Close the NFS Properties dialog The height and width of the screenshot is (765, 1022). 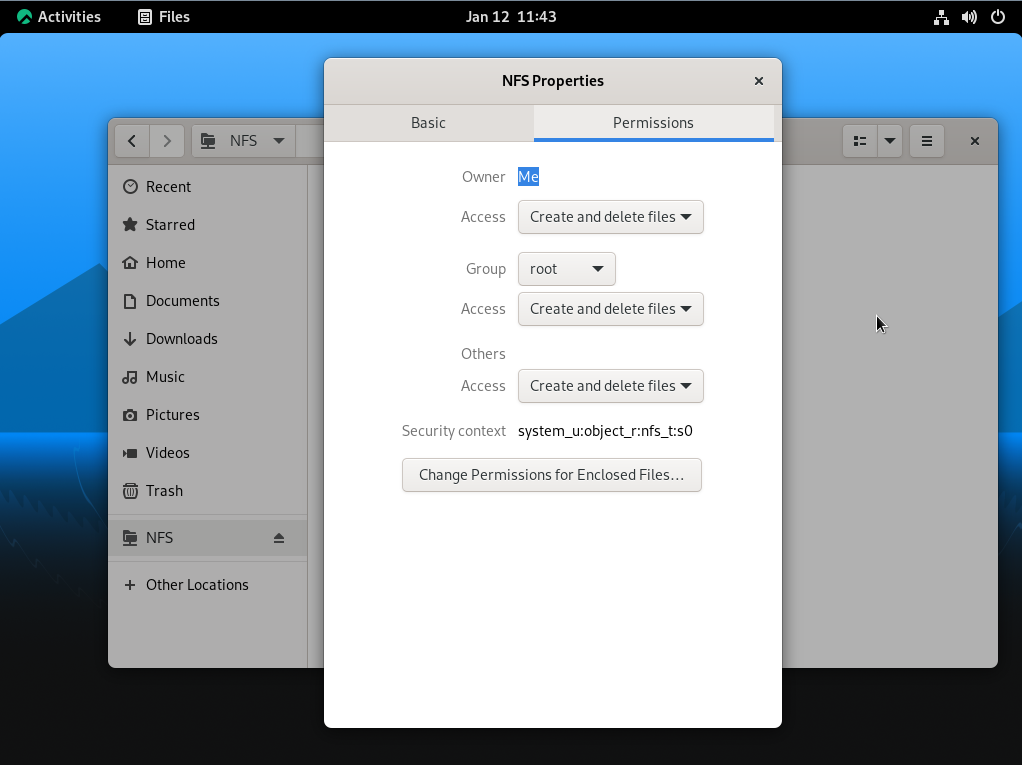click(x=759, y=81)
